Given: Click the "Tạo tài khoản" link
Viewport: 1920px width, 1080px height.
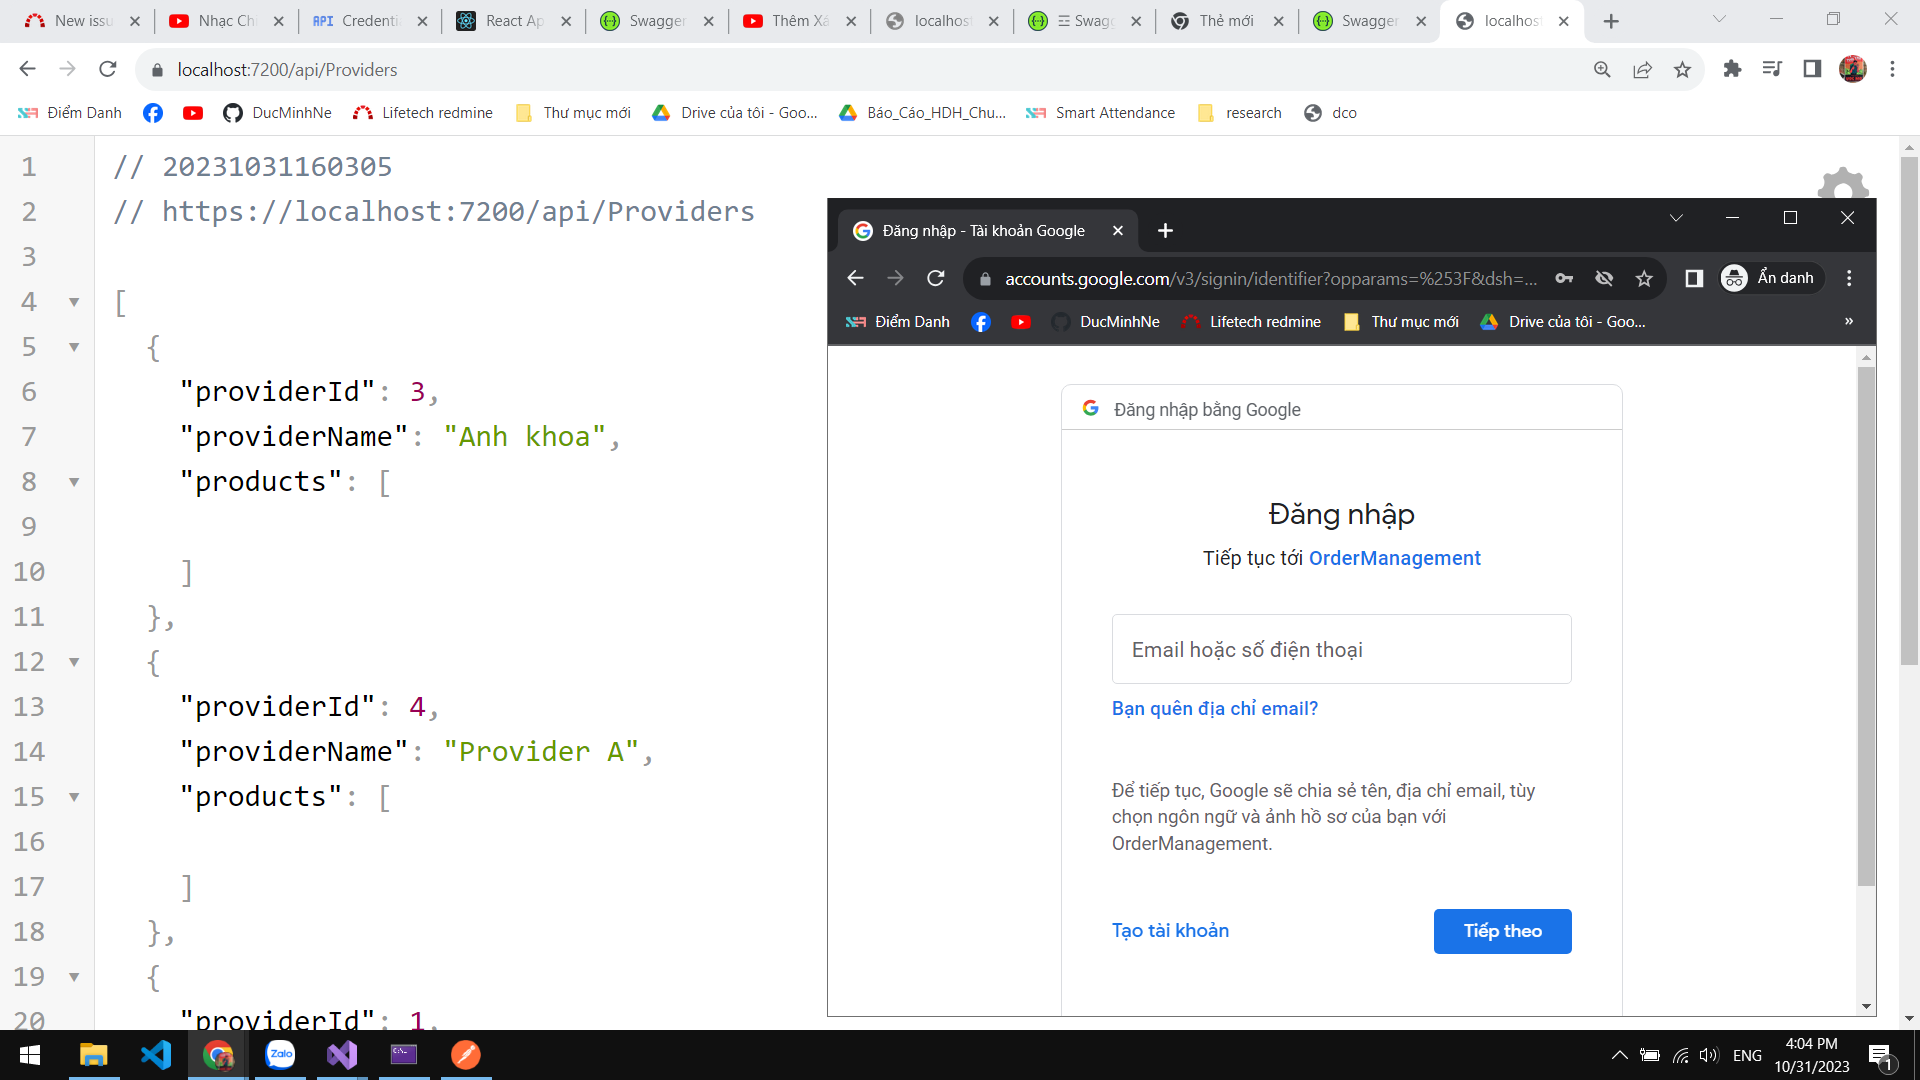Looking at the screenshot, I should pos(1170,931).
